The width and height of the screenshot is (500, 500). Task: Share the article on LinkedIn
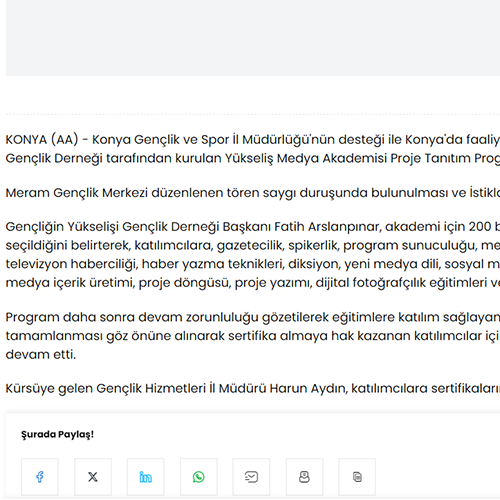tap(145, 477)
